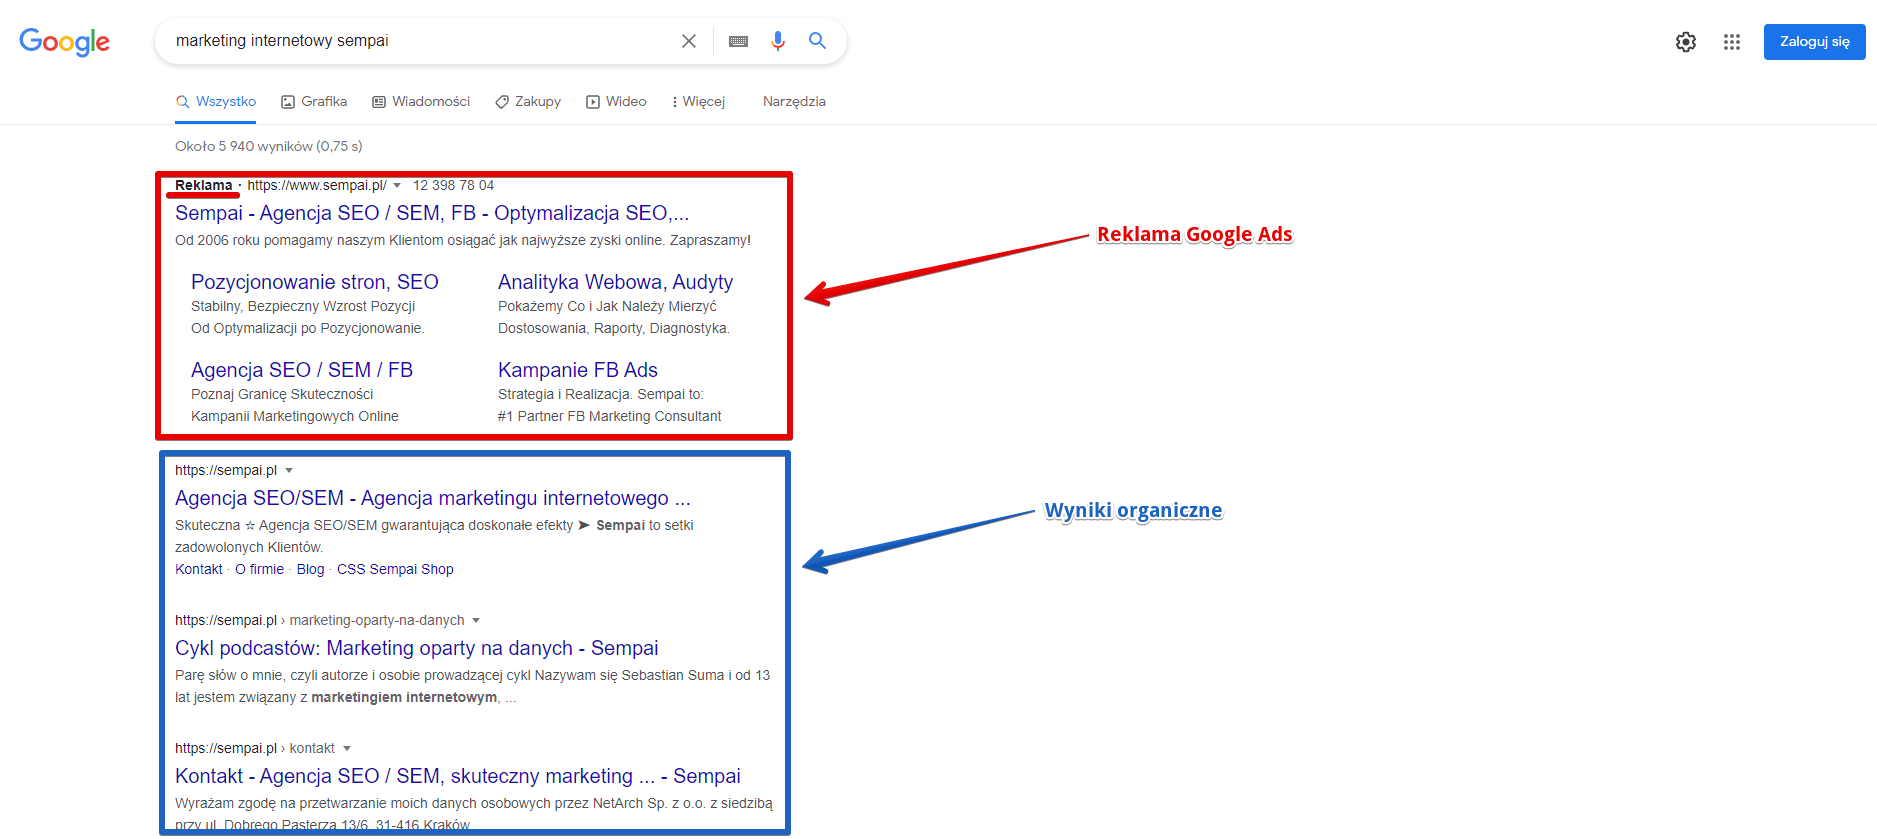
Task: Switch to the Wiadomości tab
Action: click(421, 102)
